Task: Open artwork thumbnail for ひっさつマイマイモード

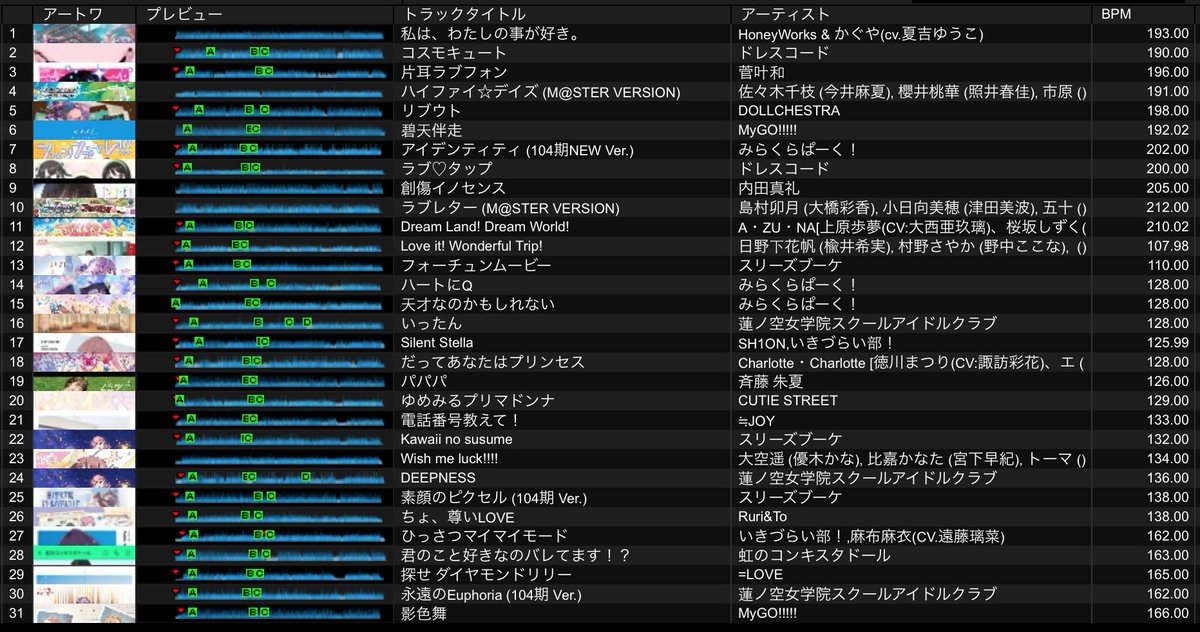Action: click(x=85, y=536)
